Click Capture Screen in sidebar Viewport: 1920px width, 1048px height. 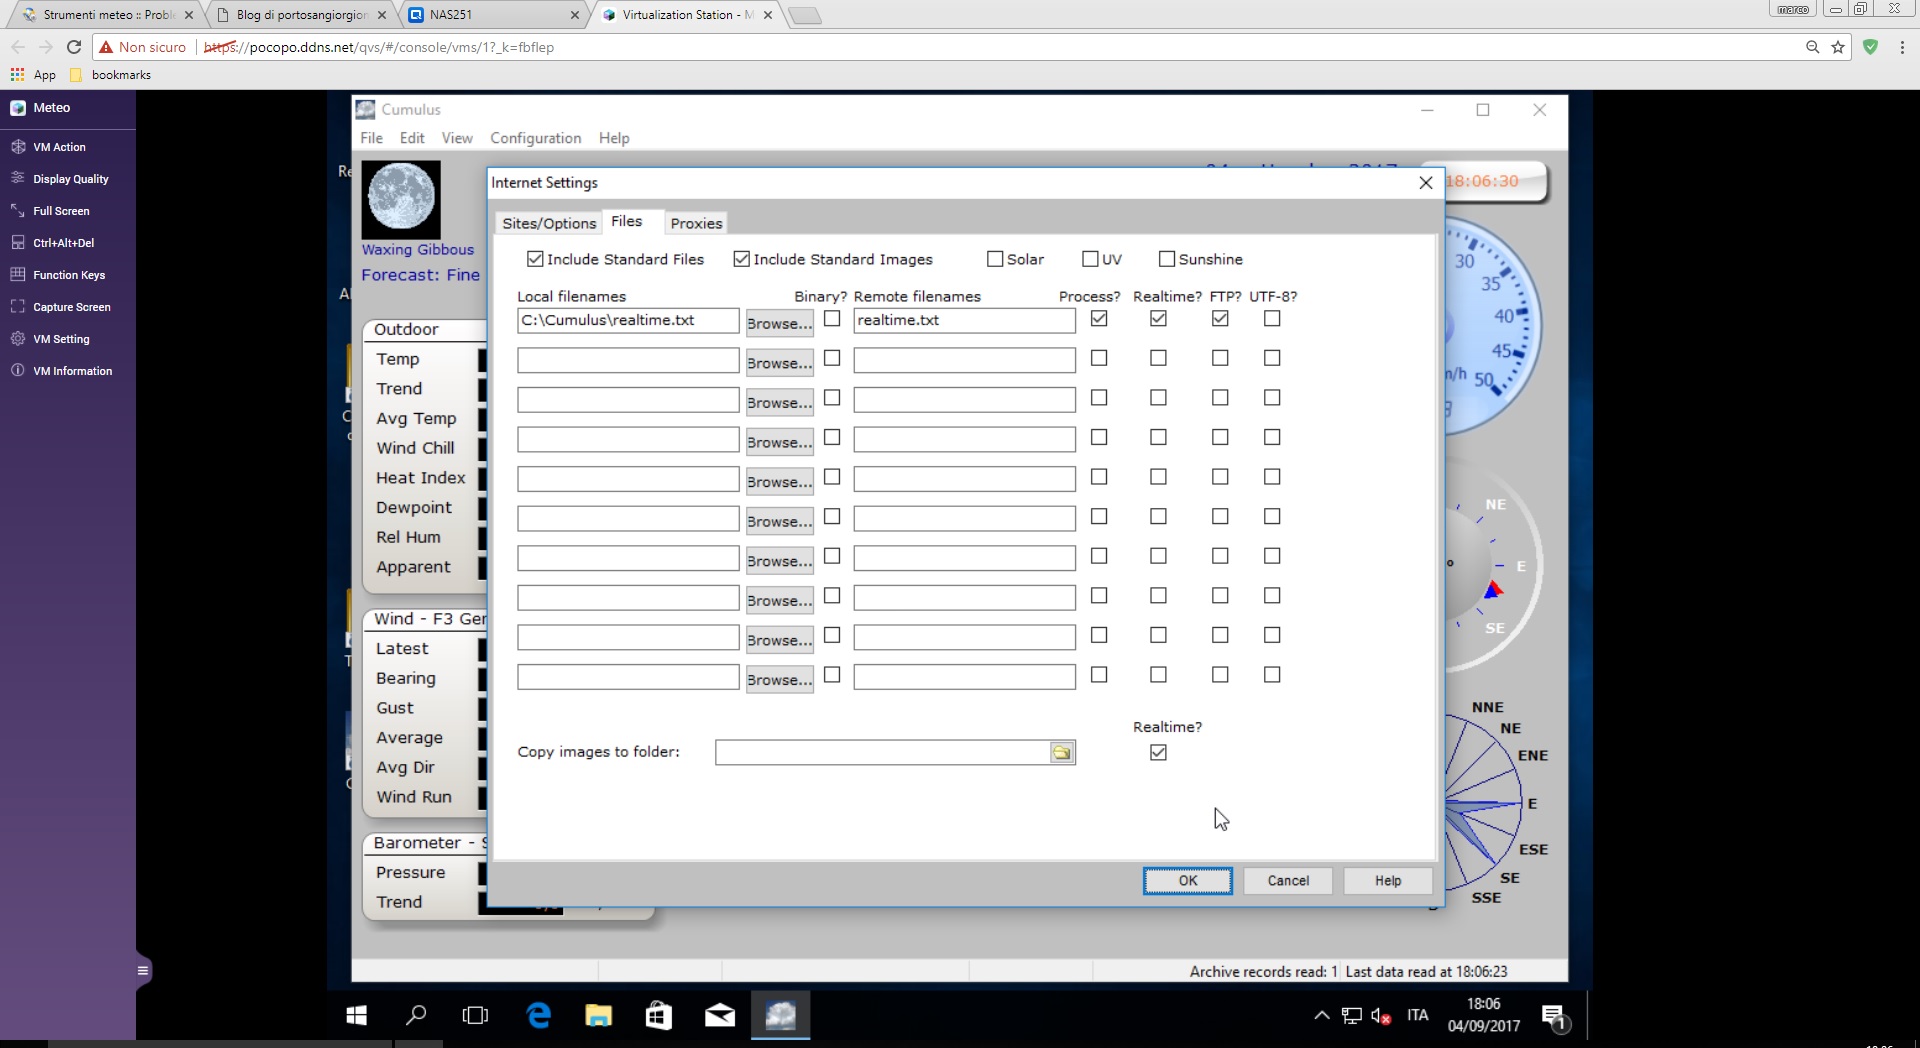click(71, 307)
